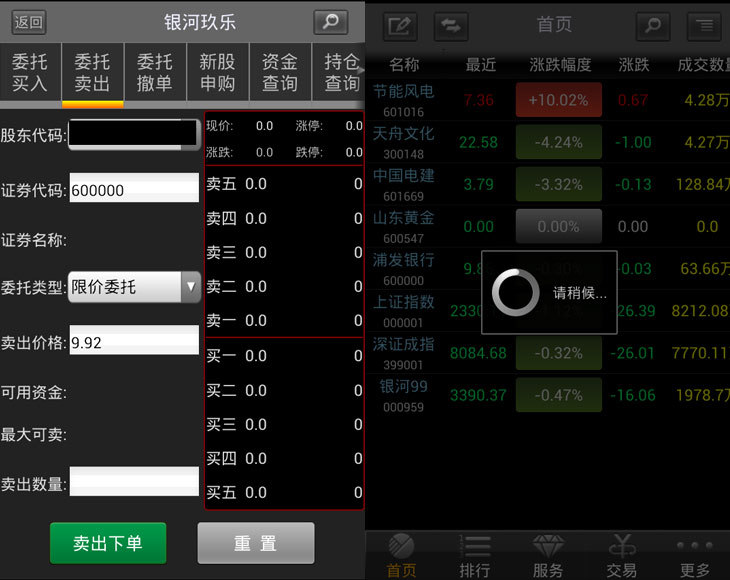Open the 委托撤单 tab
This screenshot has height=580, width=730.
pos(155,72)
